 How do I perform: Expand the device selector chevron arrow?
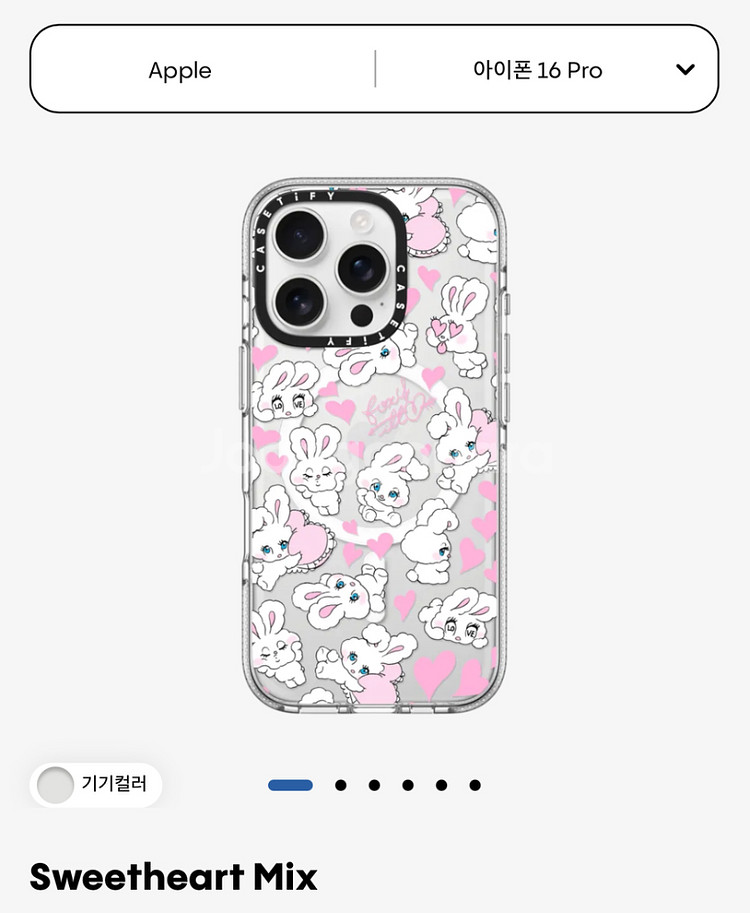pos(685,69)
